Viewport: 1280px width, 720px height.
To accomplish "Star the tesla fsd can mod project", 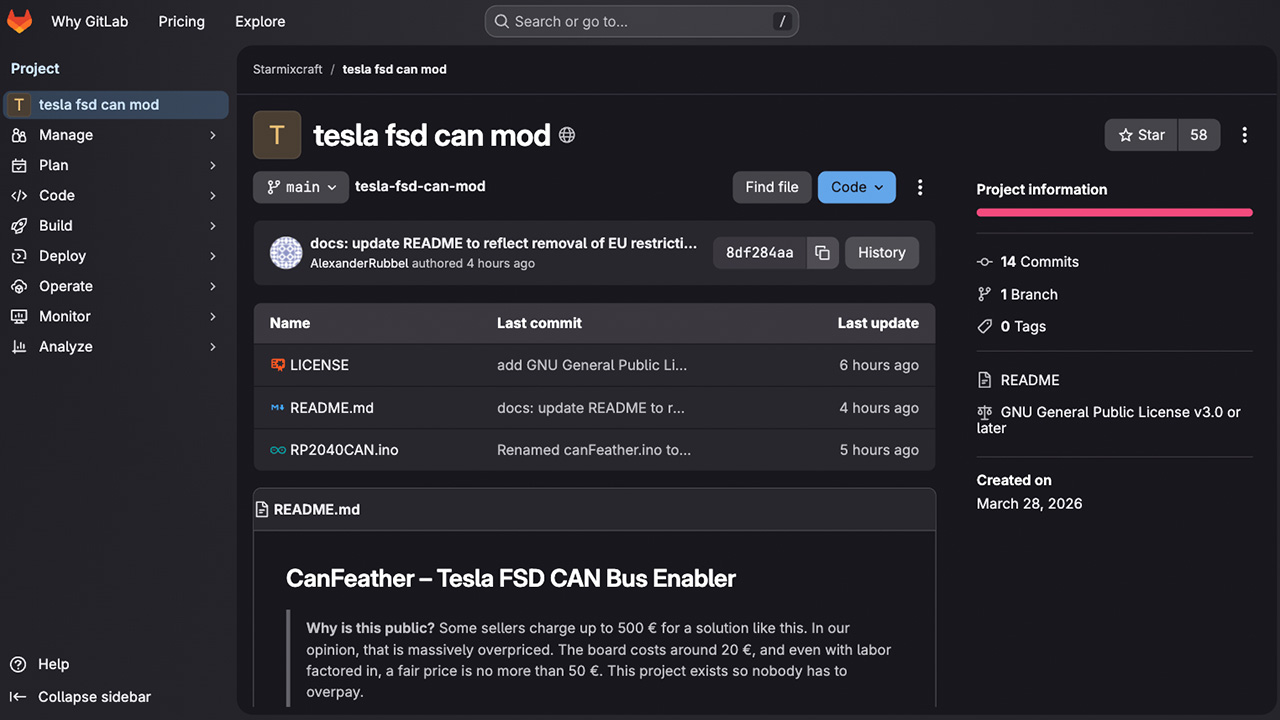I will [x=1142, y=135].
